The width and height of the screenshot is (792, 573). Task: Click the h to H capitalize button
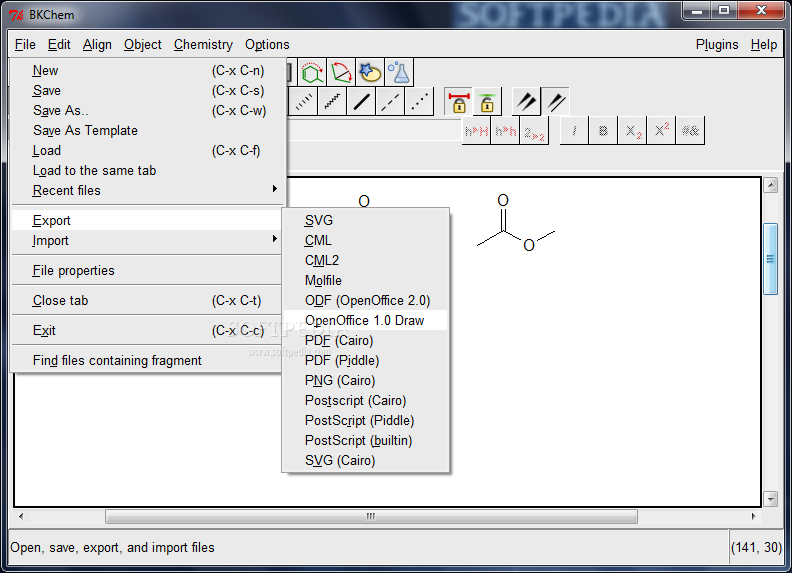(476, 131)
